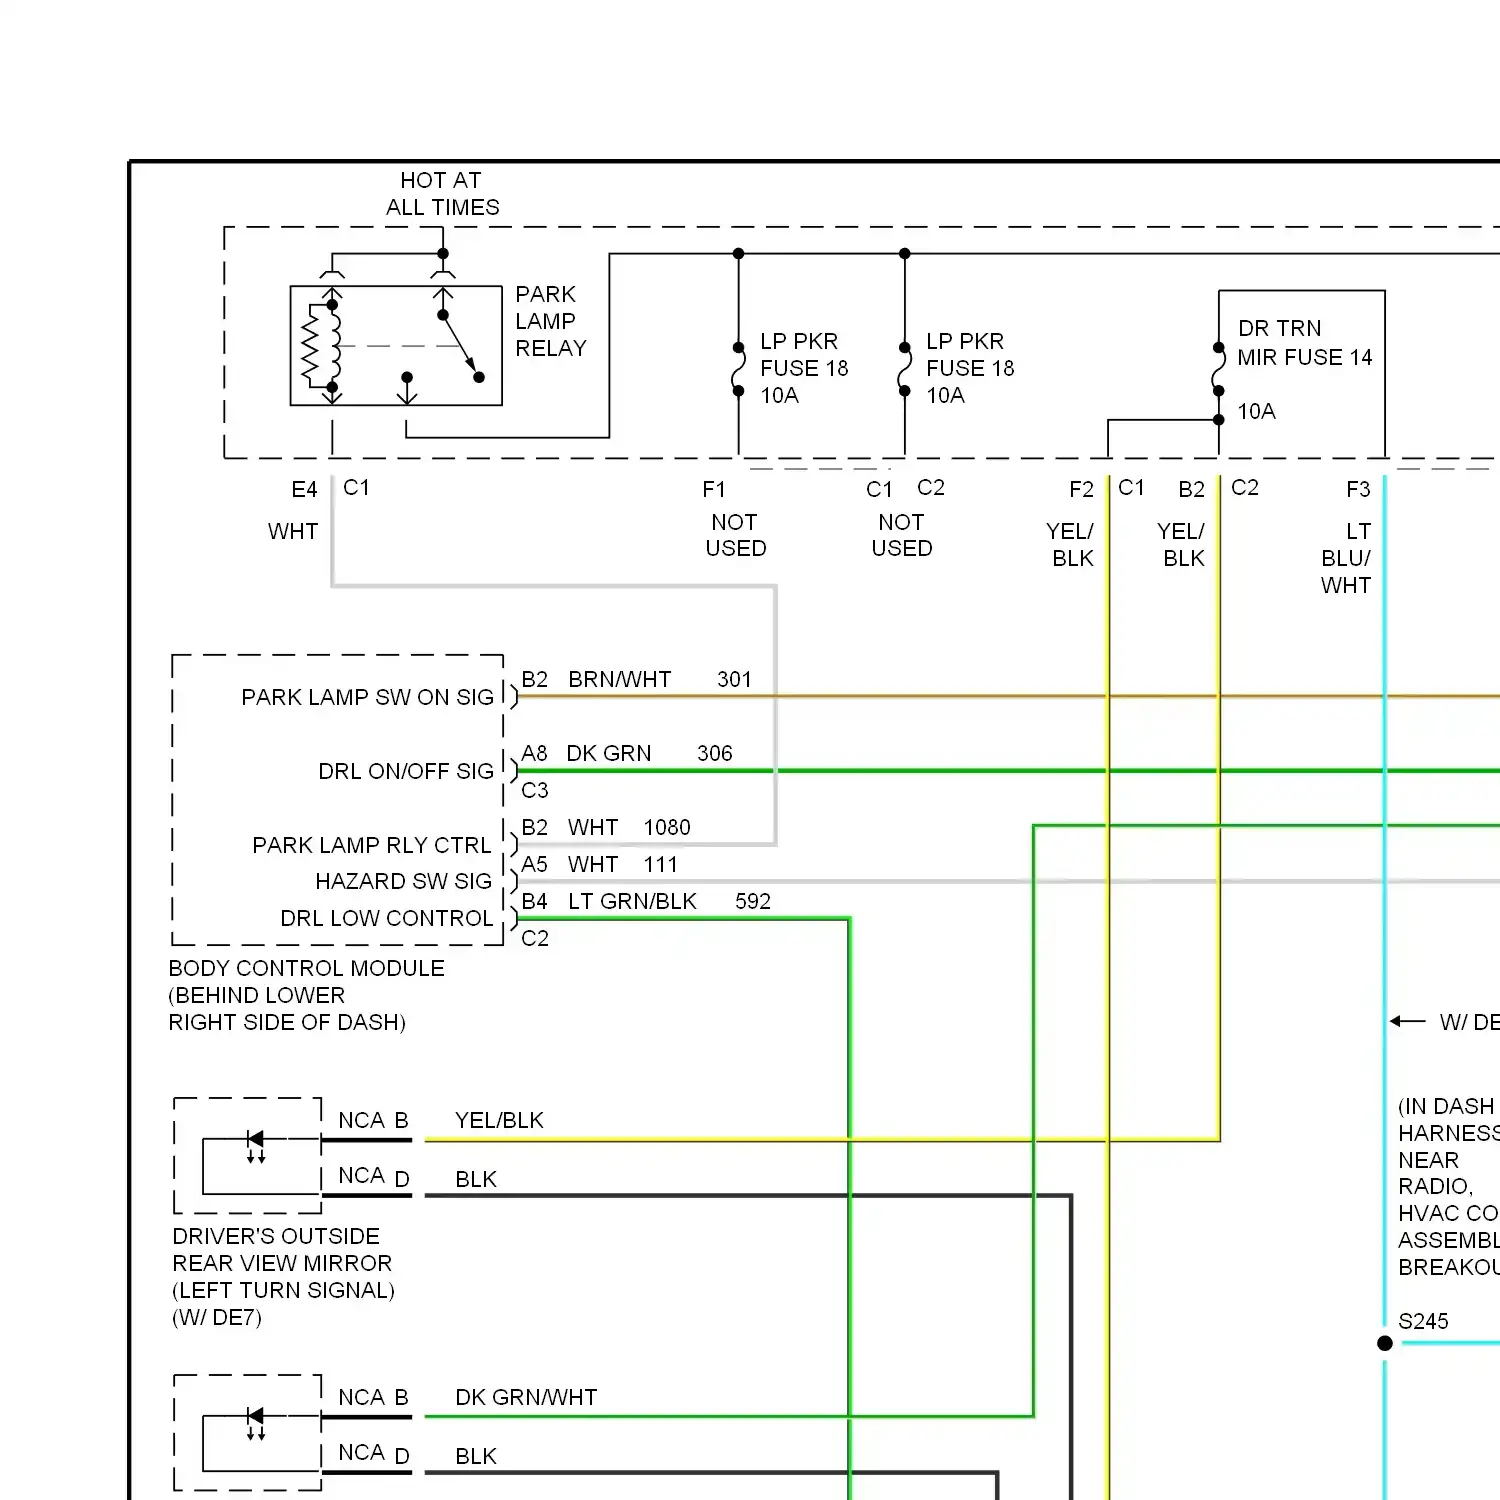Viewport: 1500px width, 1500px height.
Task: Click the WHT 111 wire label
Action: click(623, 864)
